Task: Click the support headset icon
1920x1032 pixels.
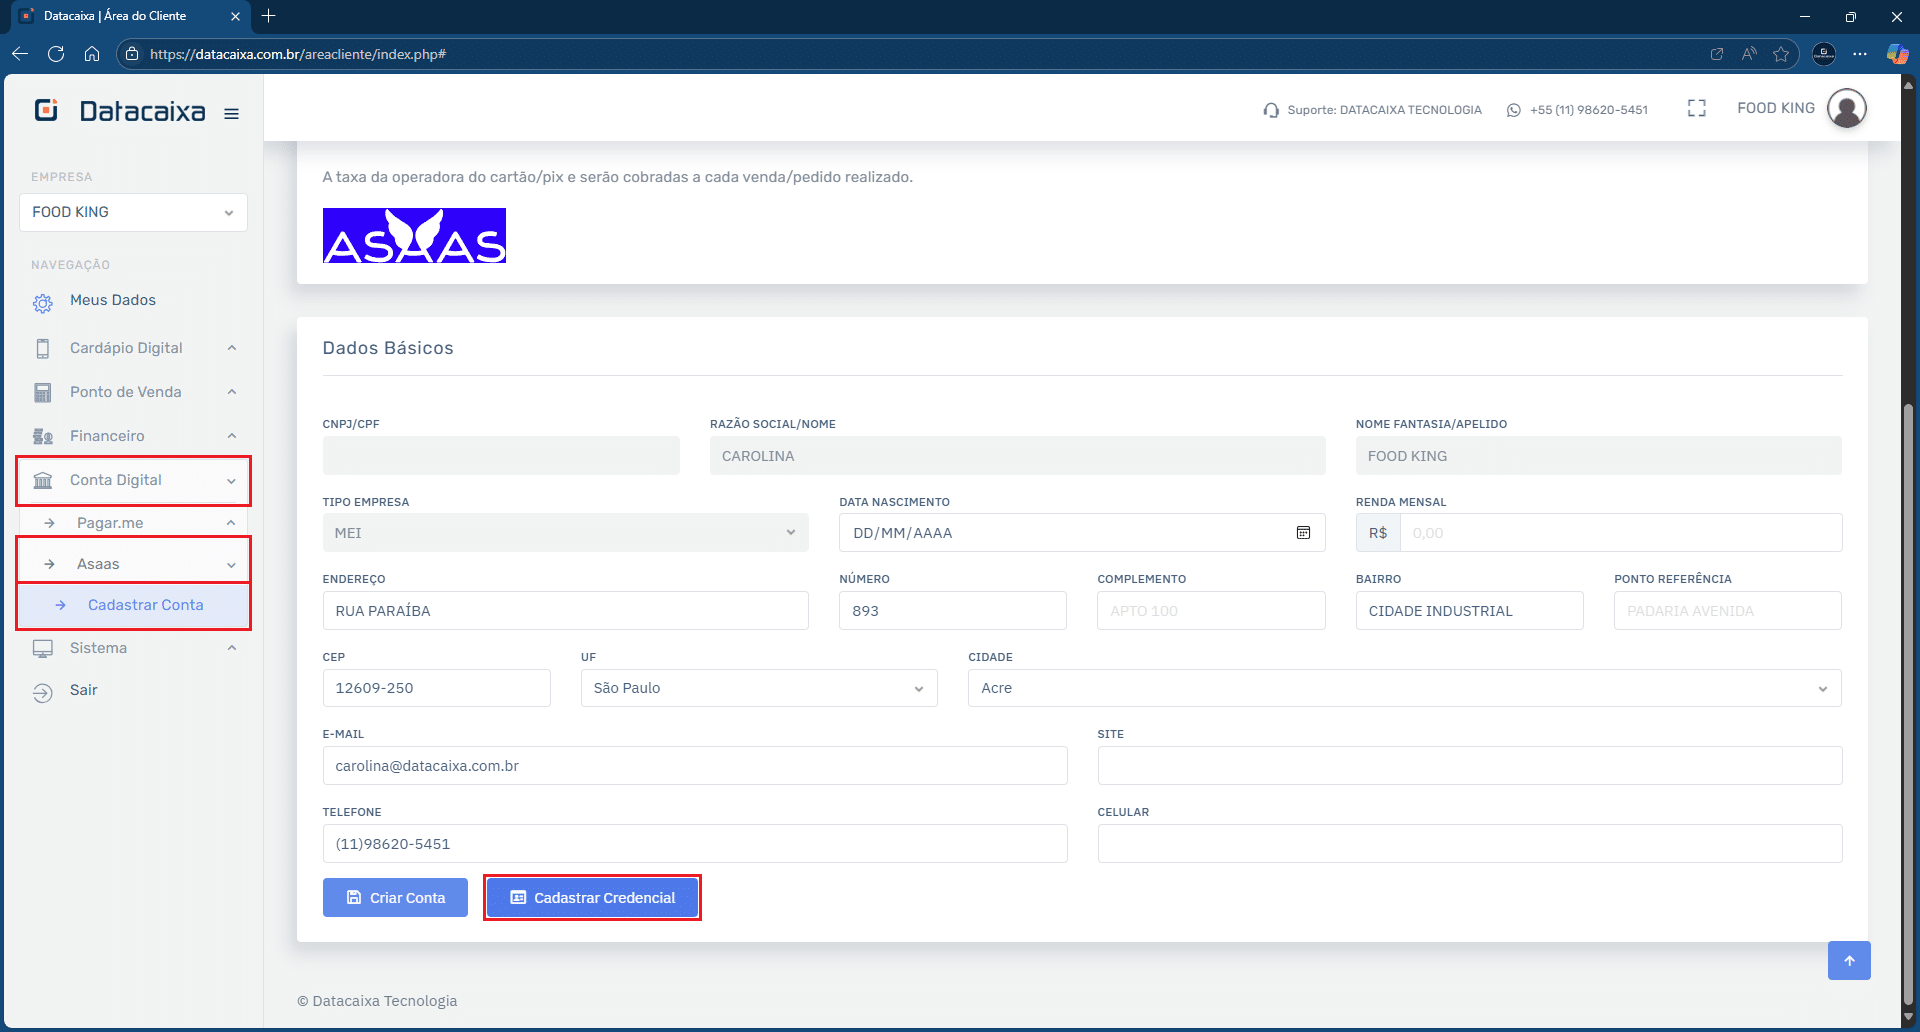Action: tap(1270, 110)
